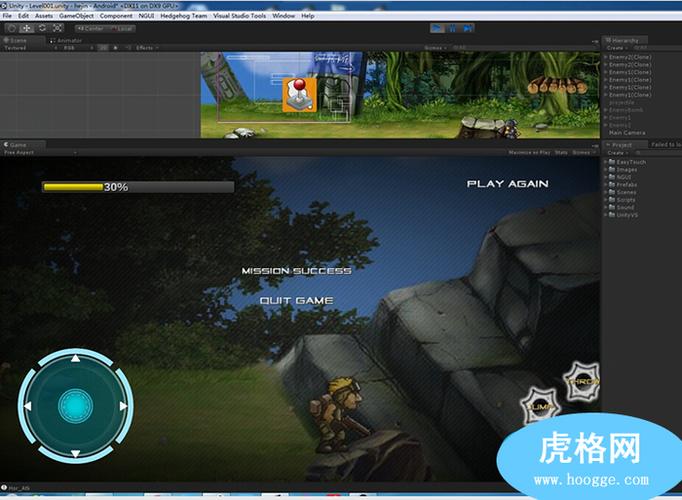Viewport: 682px width, 500px height.
Task: Select the Scale transform tool
Action: (x=57, y=28)
